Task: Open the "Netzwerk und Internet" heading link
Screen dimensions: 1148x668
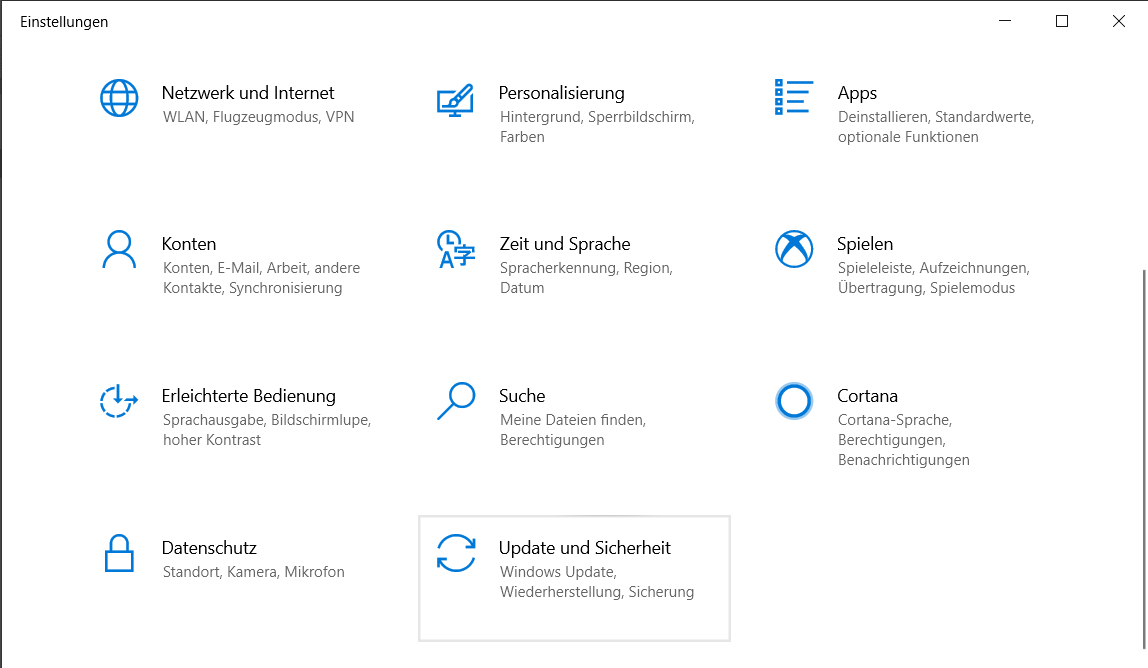Action: [x=248, y=93]
